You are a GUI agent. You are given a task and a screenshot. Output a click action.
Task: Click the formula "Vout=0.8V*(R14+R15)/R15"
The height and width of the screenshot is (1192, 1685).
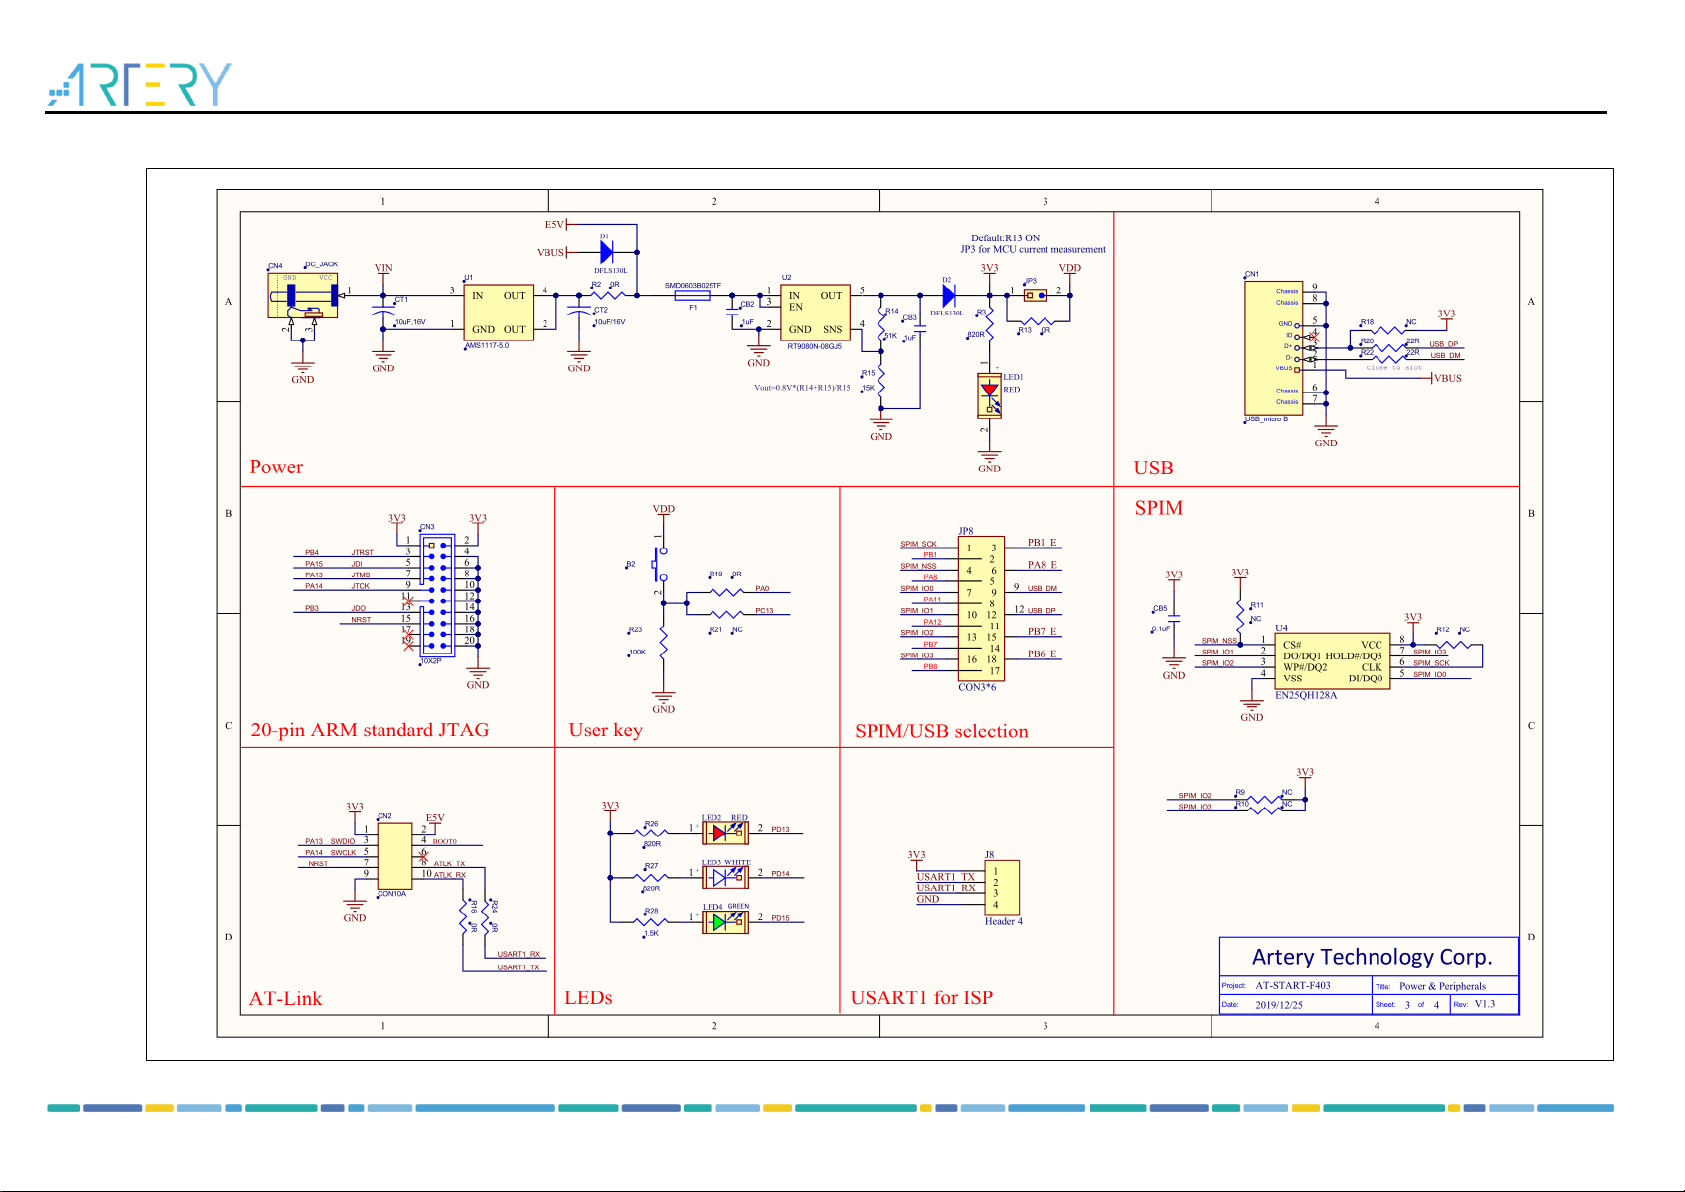coord(802,388)
